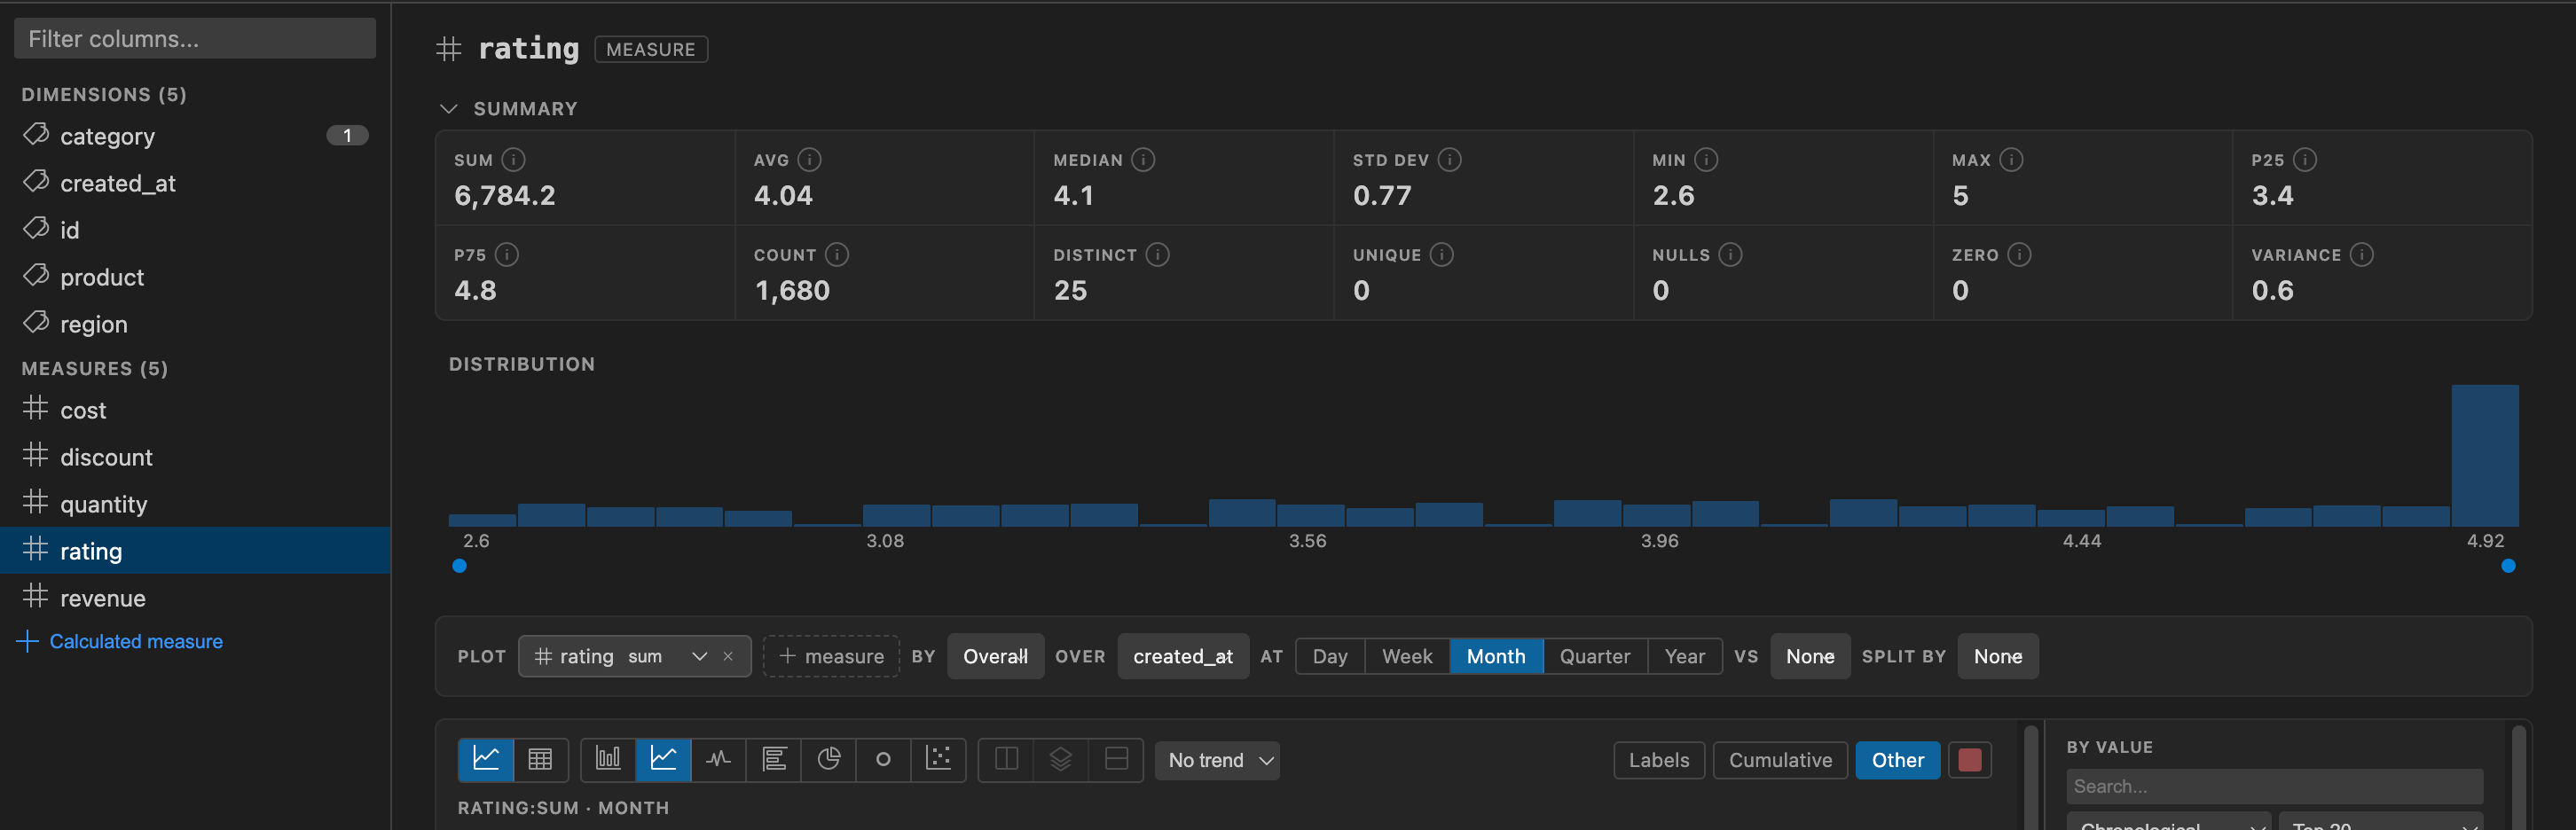
Task: Switch to table view mode
Action: (540, 759)
